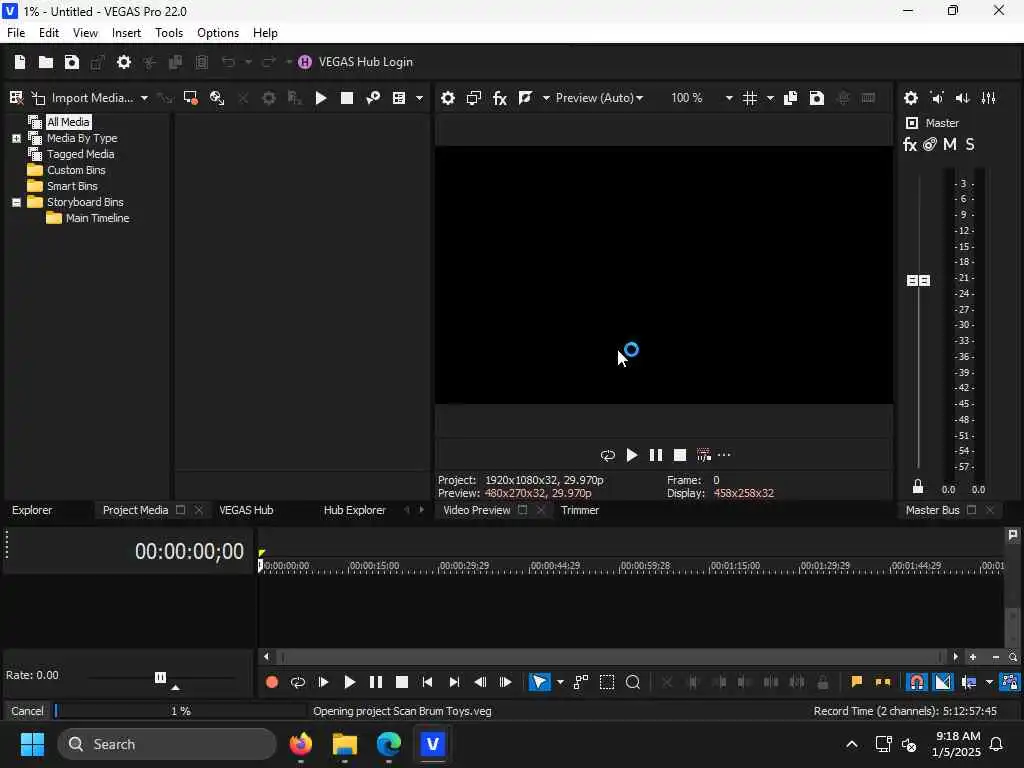
Task: Toggle Enable Snapping magnet icon
Action: point(917,682)
